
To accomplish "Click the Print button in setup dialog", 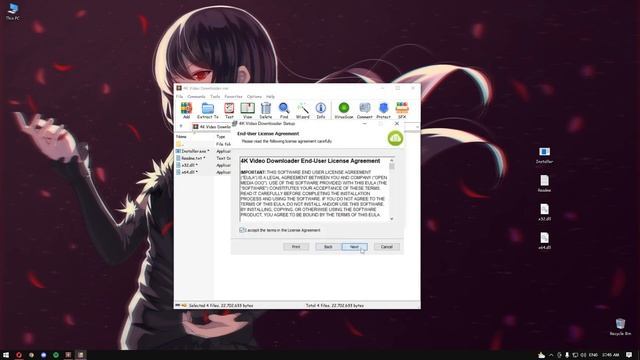I will 296,247.
